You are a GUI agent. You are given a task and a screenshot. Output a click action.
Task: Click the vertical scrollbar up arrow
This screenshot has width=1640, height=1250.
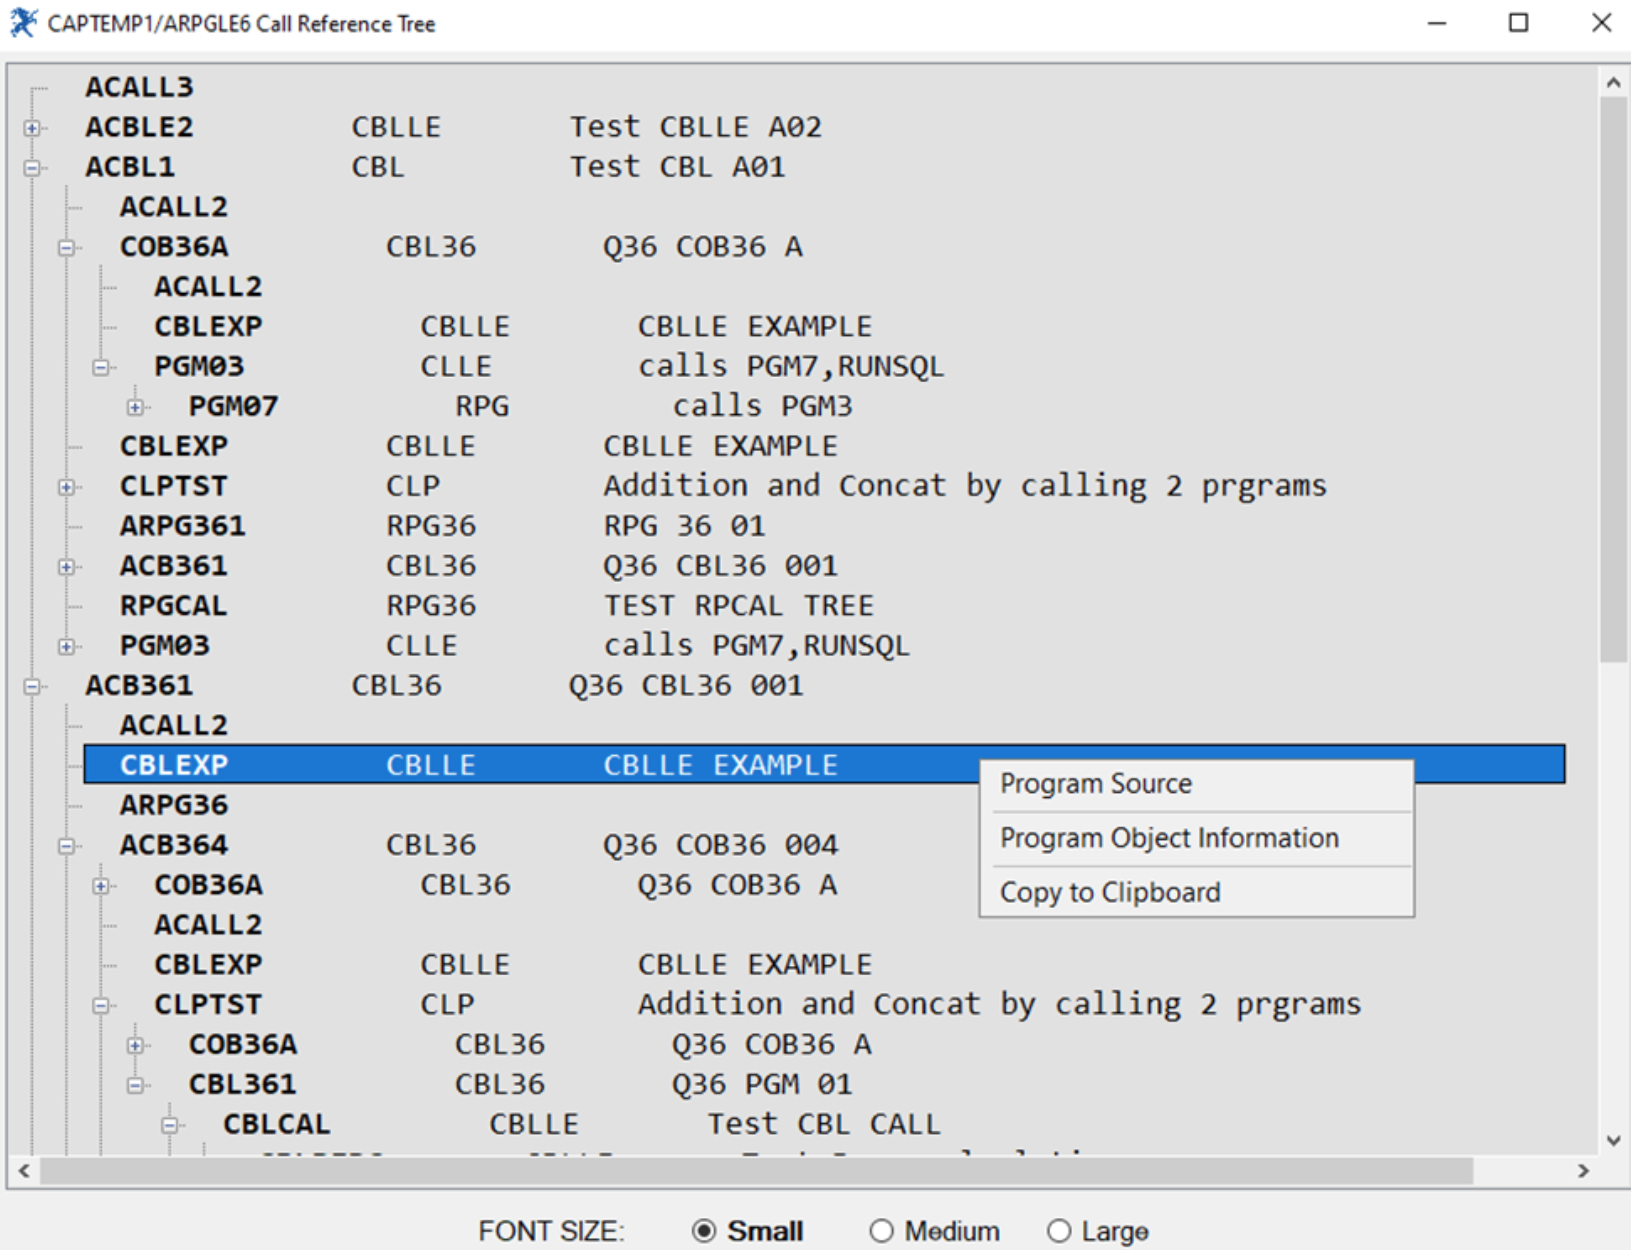point(1612,83)
